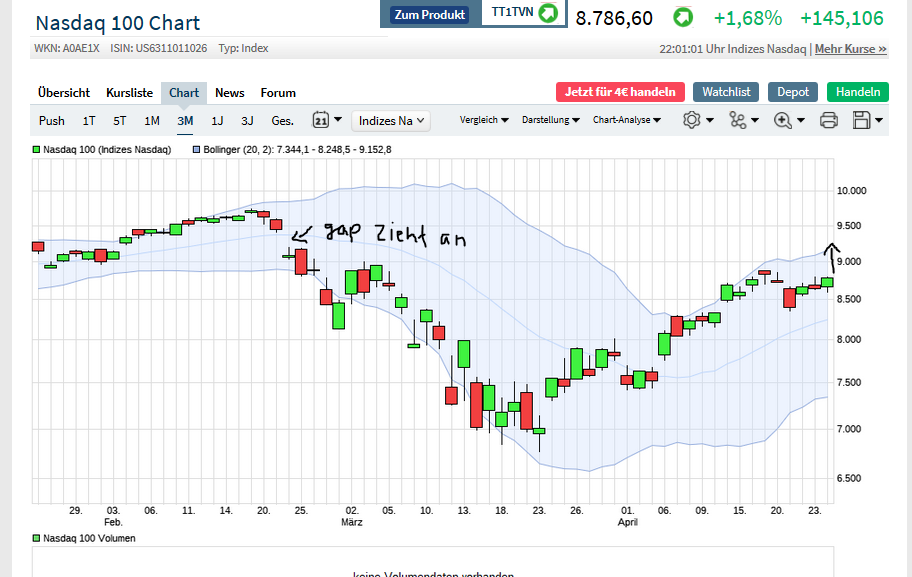This screenshot has width=912, height=577.
Task: Refresh the quote with the green refresh icon
Action: [684, 17]
